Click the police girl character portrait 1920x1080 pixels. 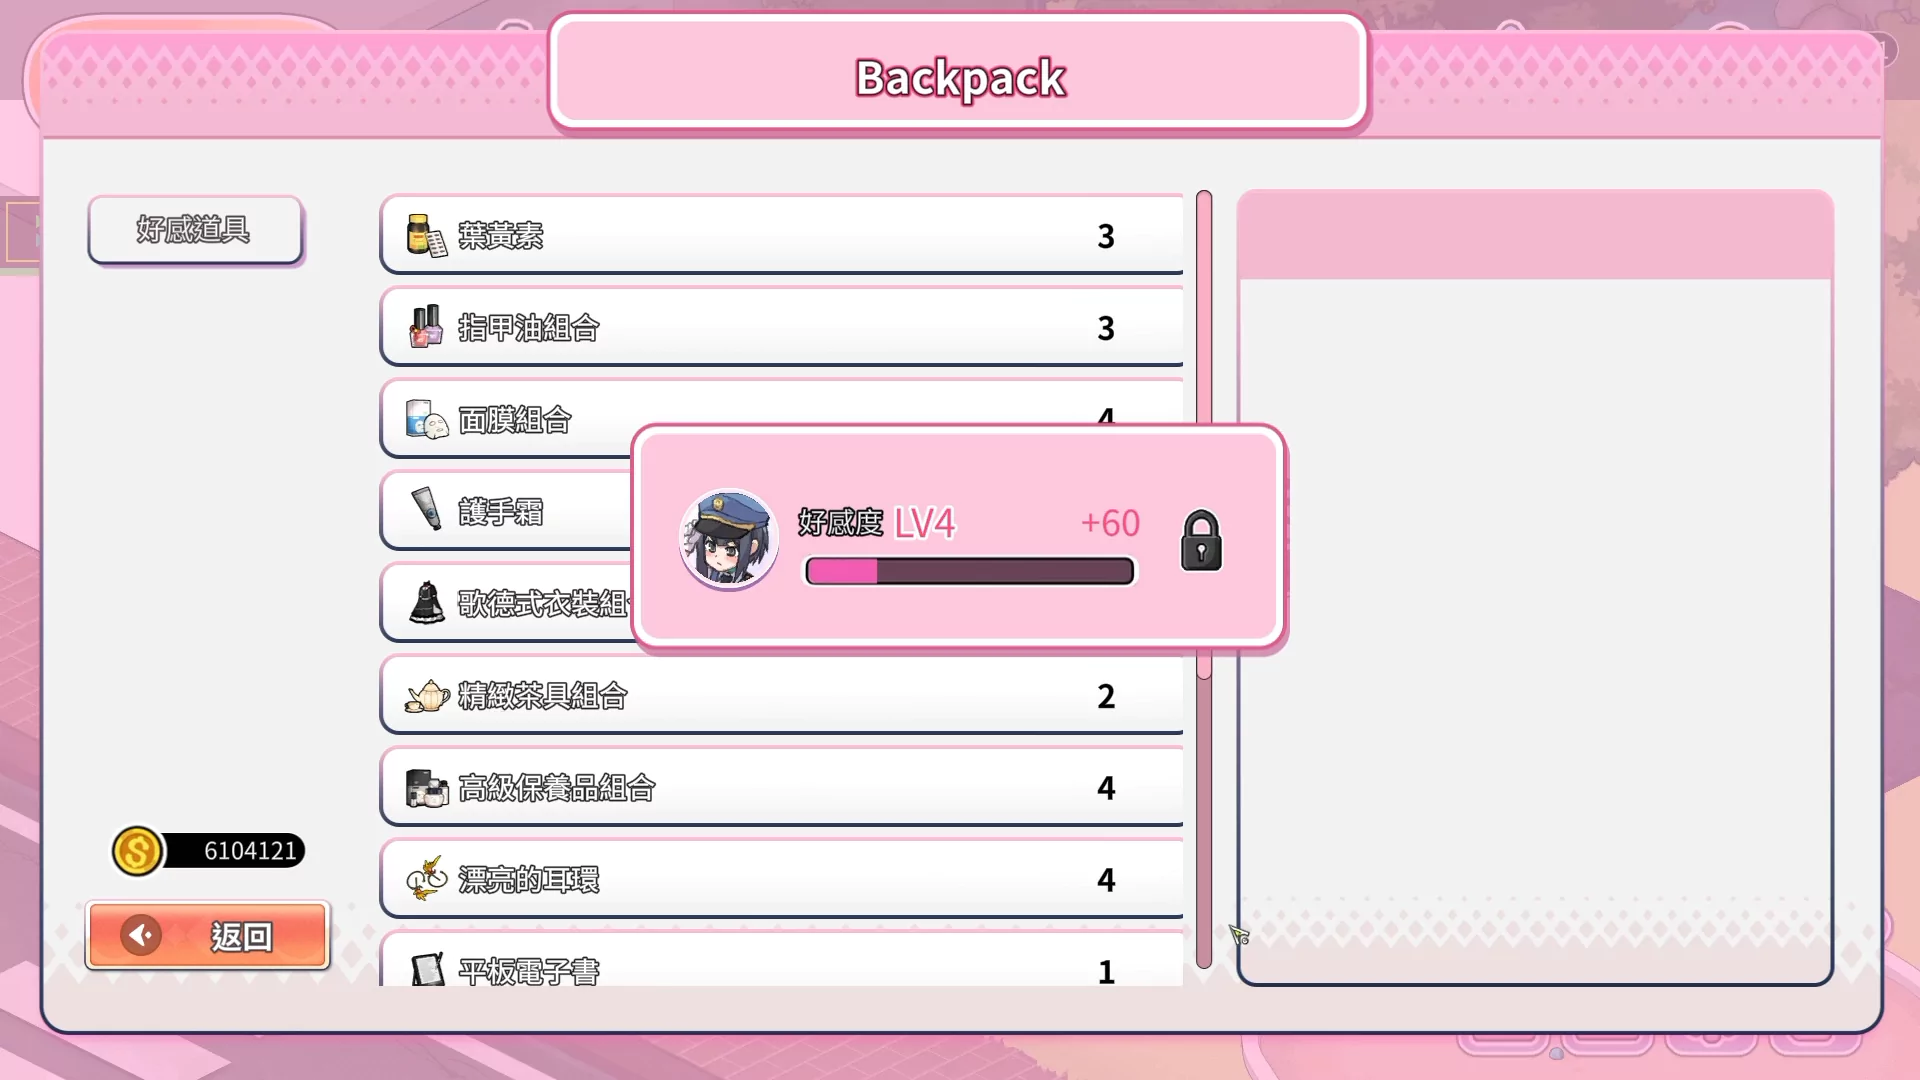click(729, 539)
